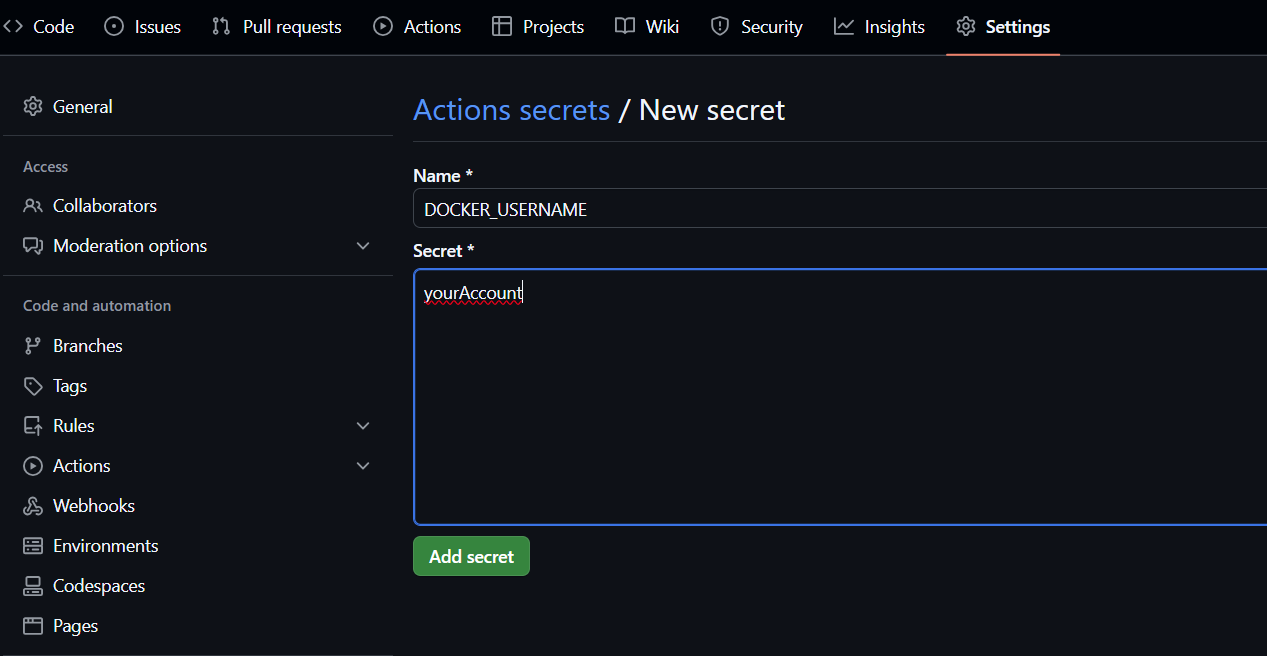Click the 'Rules' sidebar label
1267x656 pixels.
pos(74,426)
